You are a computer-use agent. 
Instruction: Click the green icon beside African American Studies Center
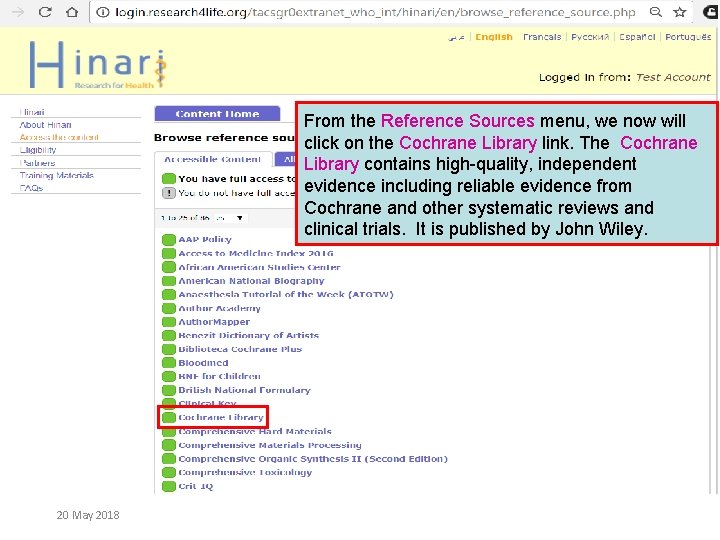point(169,267)
